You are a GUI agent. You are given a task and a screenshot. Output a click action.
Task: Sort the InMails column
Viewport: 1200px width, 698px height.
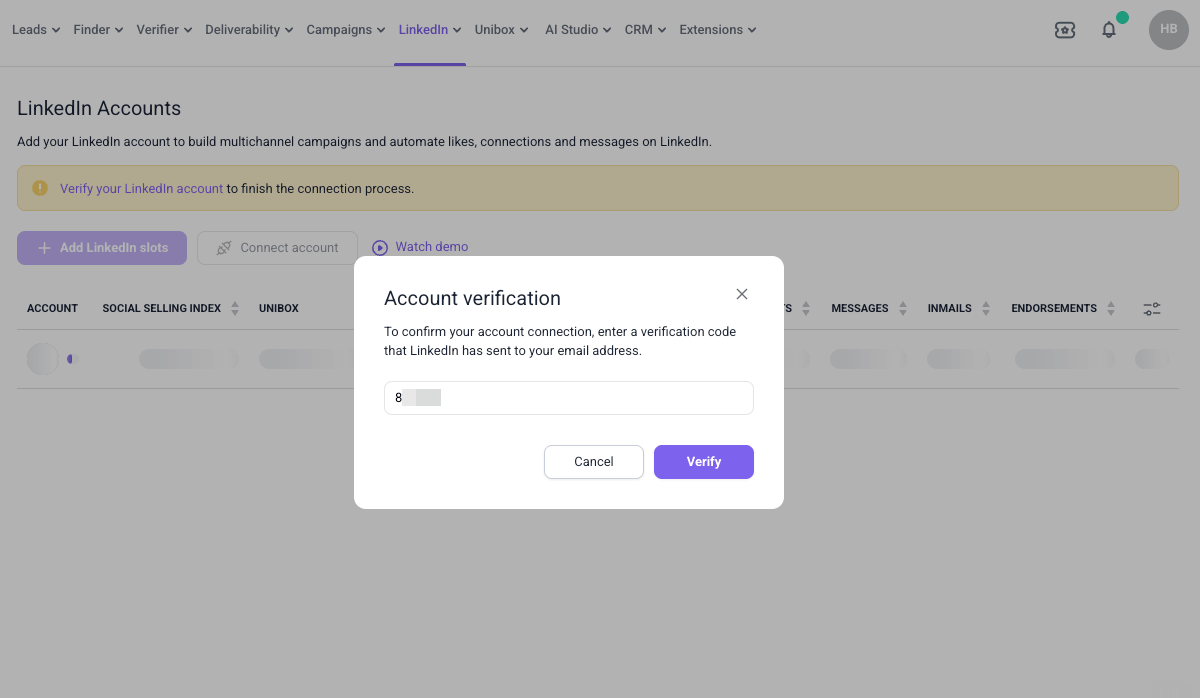coord(986,309)
